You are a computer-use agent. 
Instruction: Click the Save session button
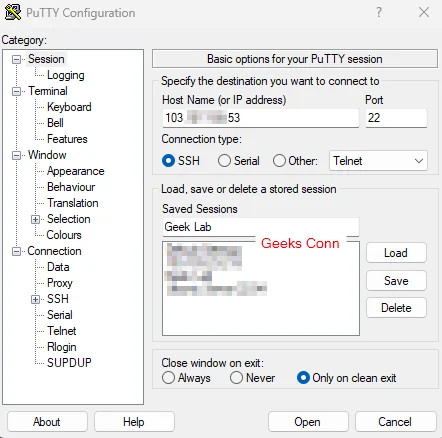[x=396, y=281]
